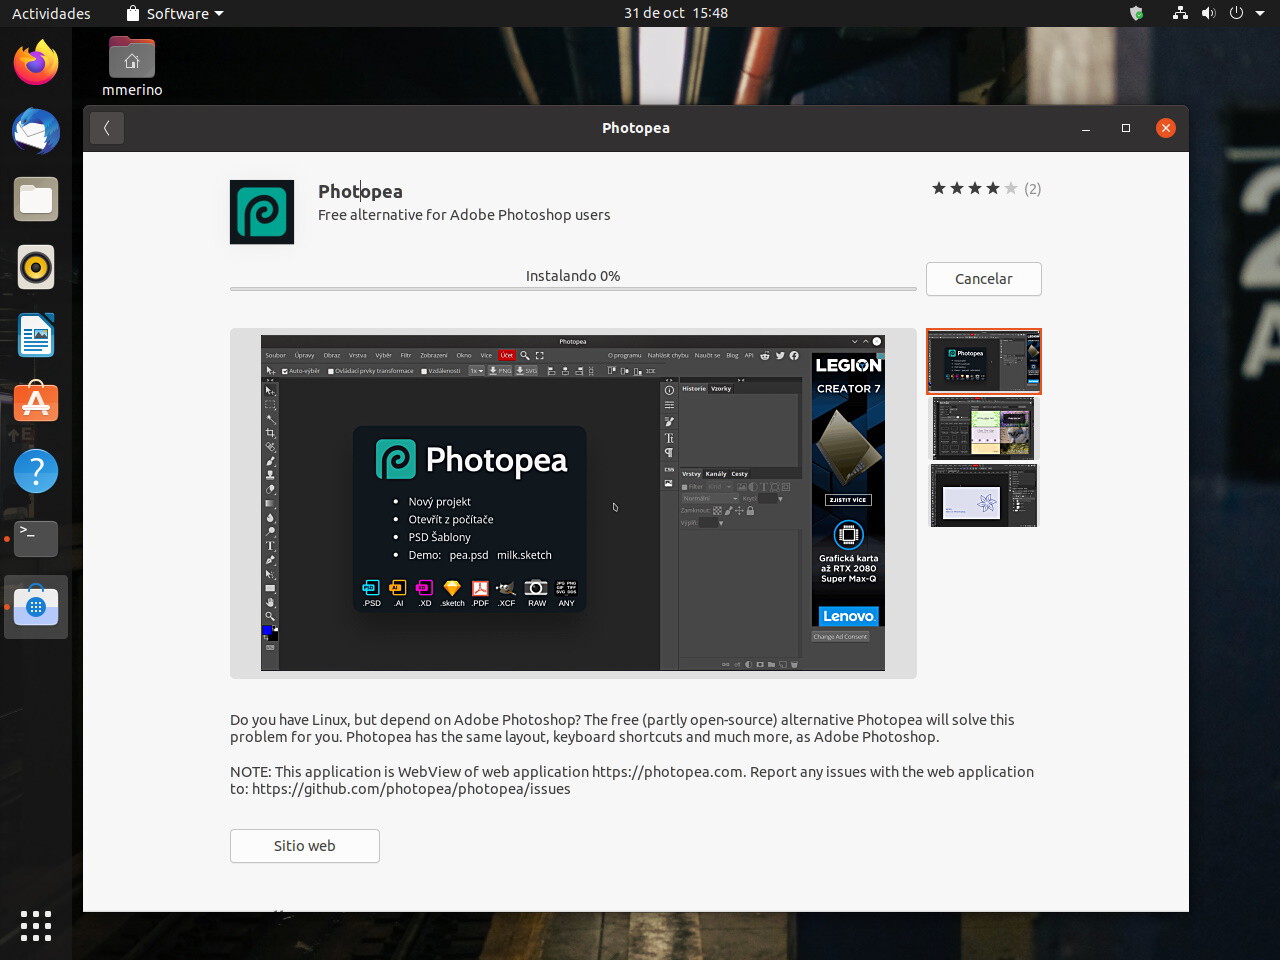Image resolution: width=1280 pixels, height=960 pixels.
Task: Go back using the header arrow
Action: pyautogui.click(x=107, y=128)
